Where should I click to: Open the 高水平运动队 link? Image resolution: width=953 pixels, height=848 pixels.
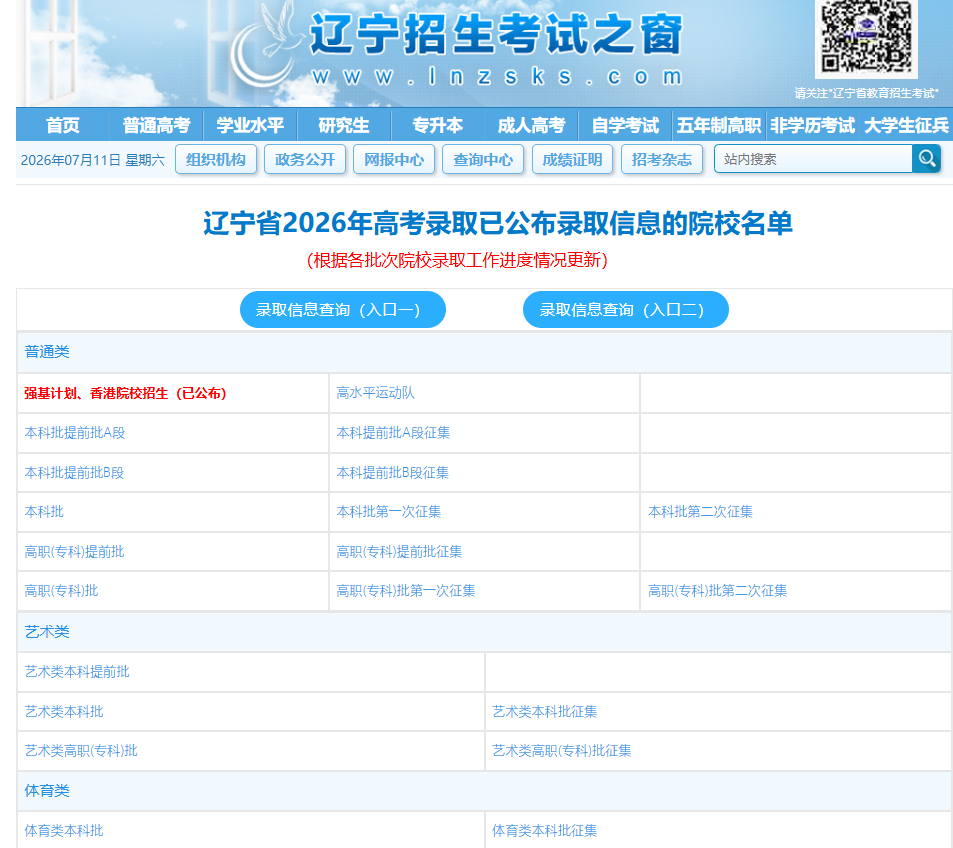(x=376, y=393)
